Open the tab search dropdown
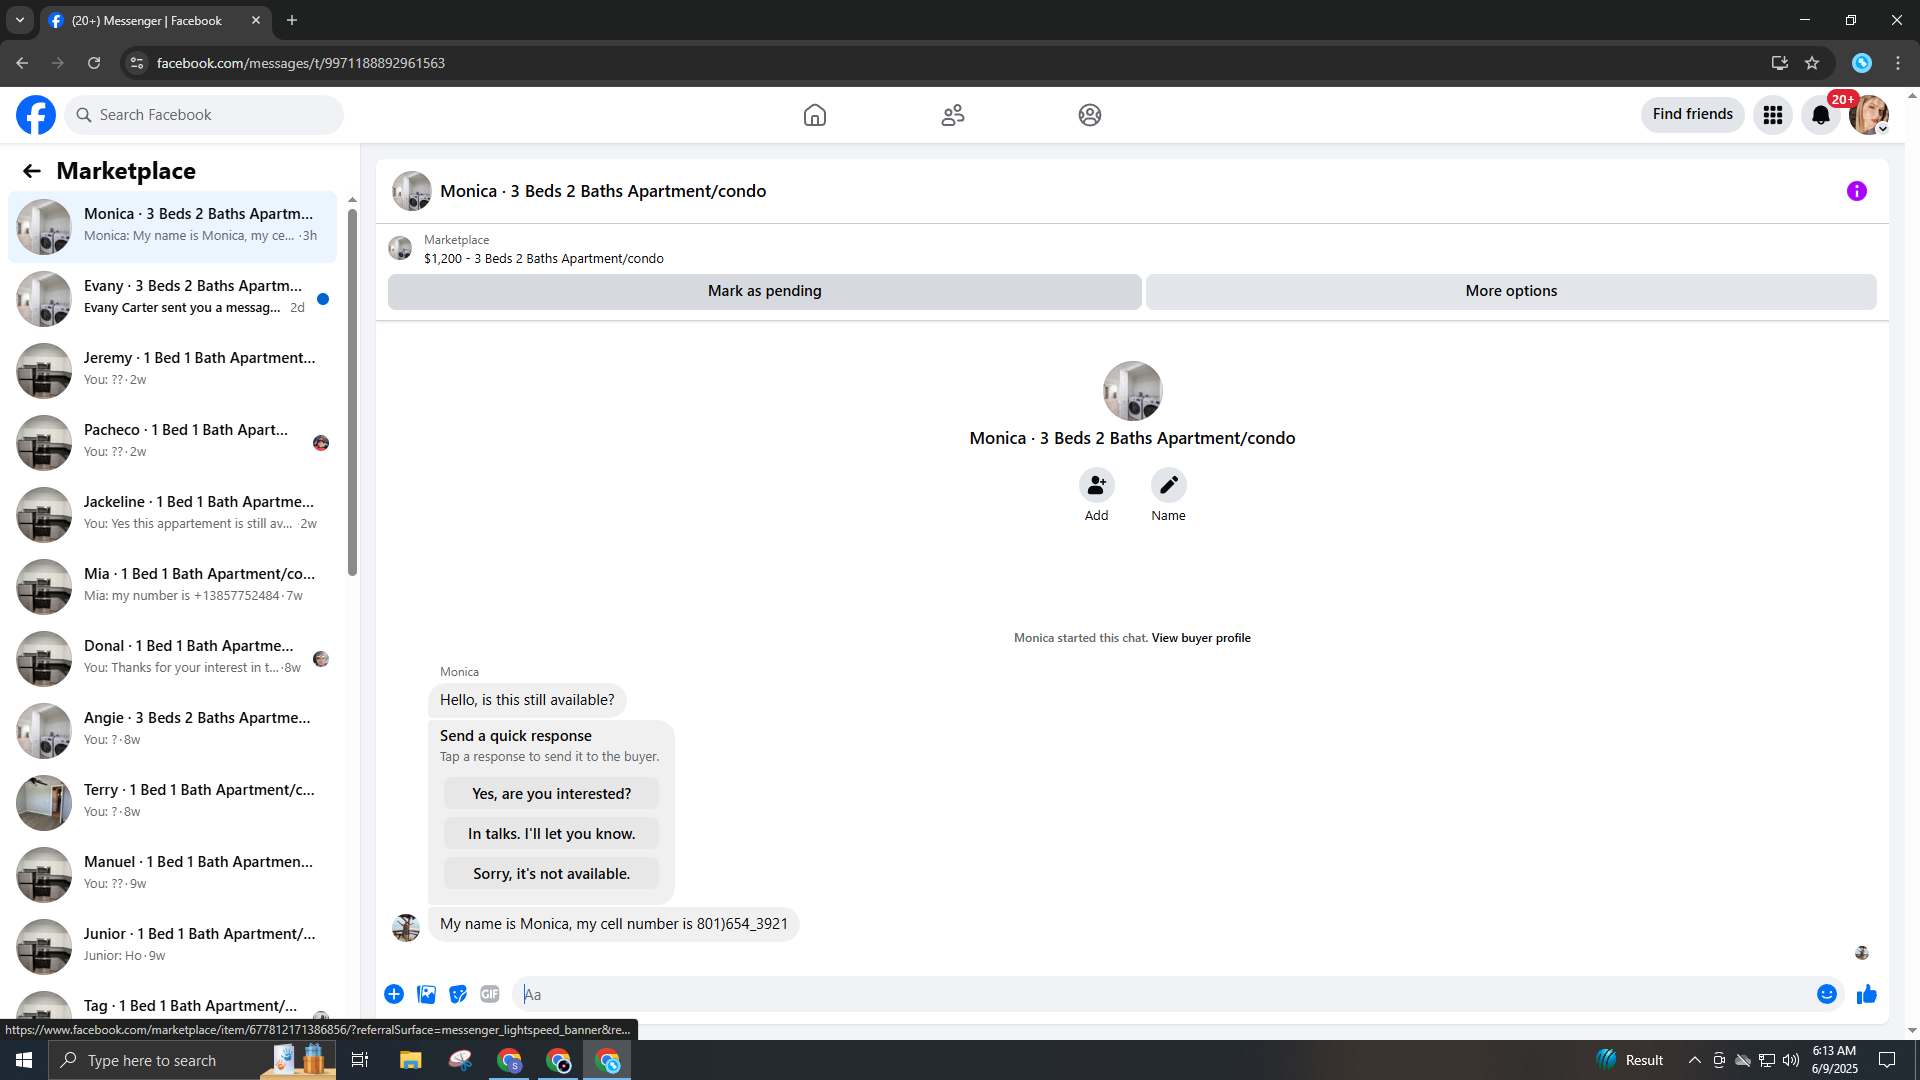This screenshot has height=1080, width=1920. coord(20,20)
